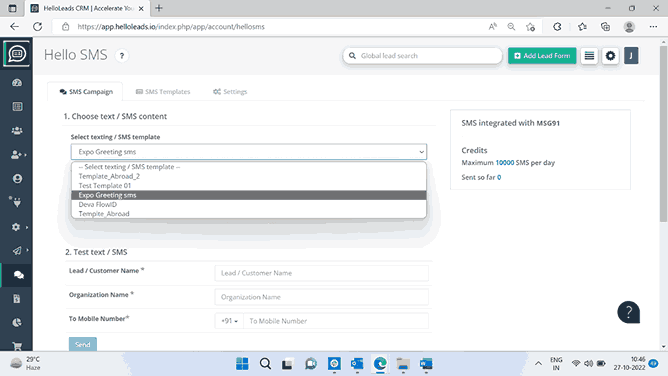
Task: Open the browser profile icon
Action: 629,27
